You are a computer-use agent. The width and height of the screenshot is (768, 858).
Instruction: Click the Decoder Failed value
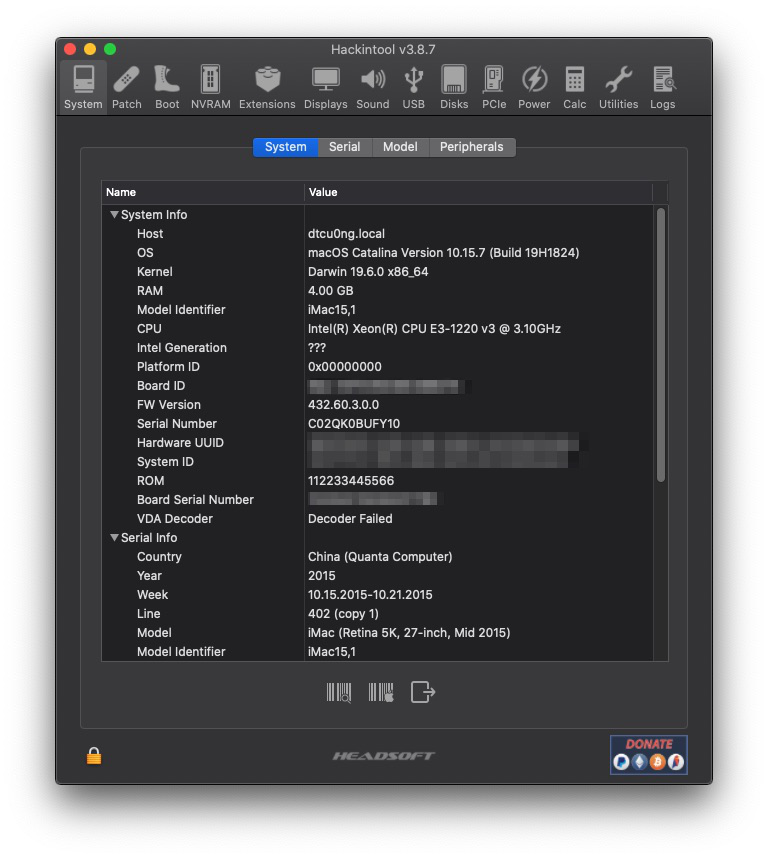[350, 519]
